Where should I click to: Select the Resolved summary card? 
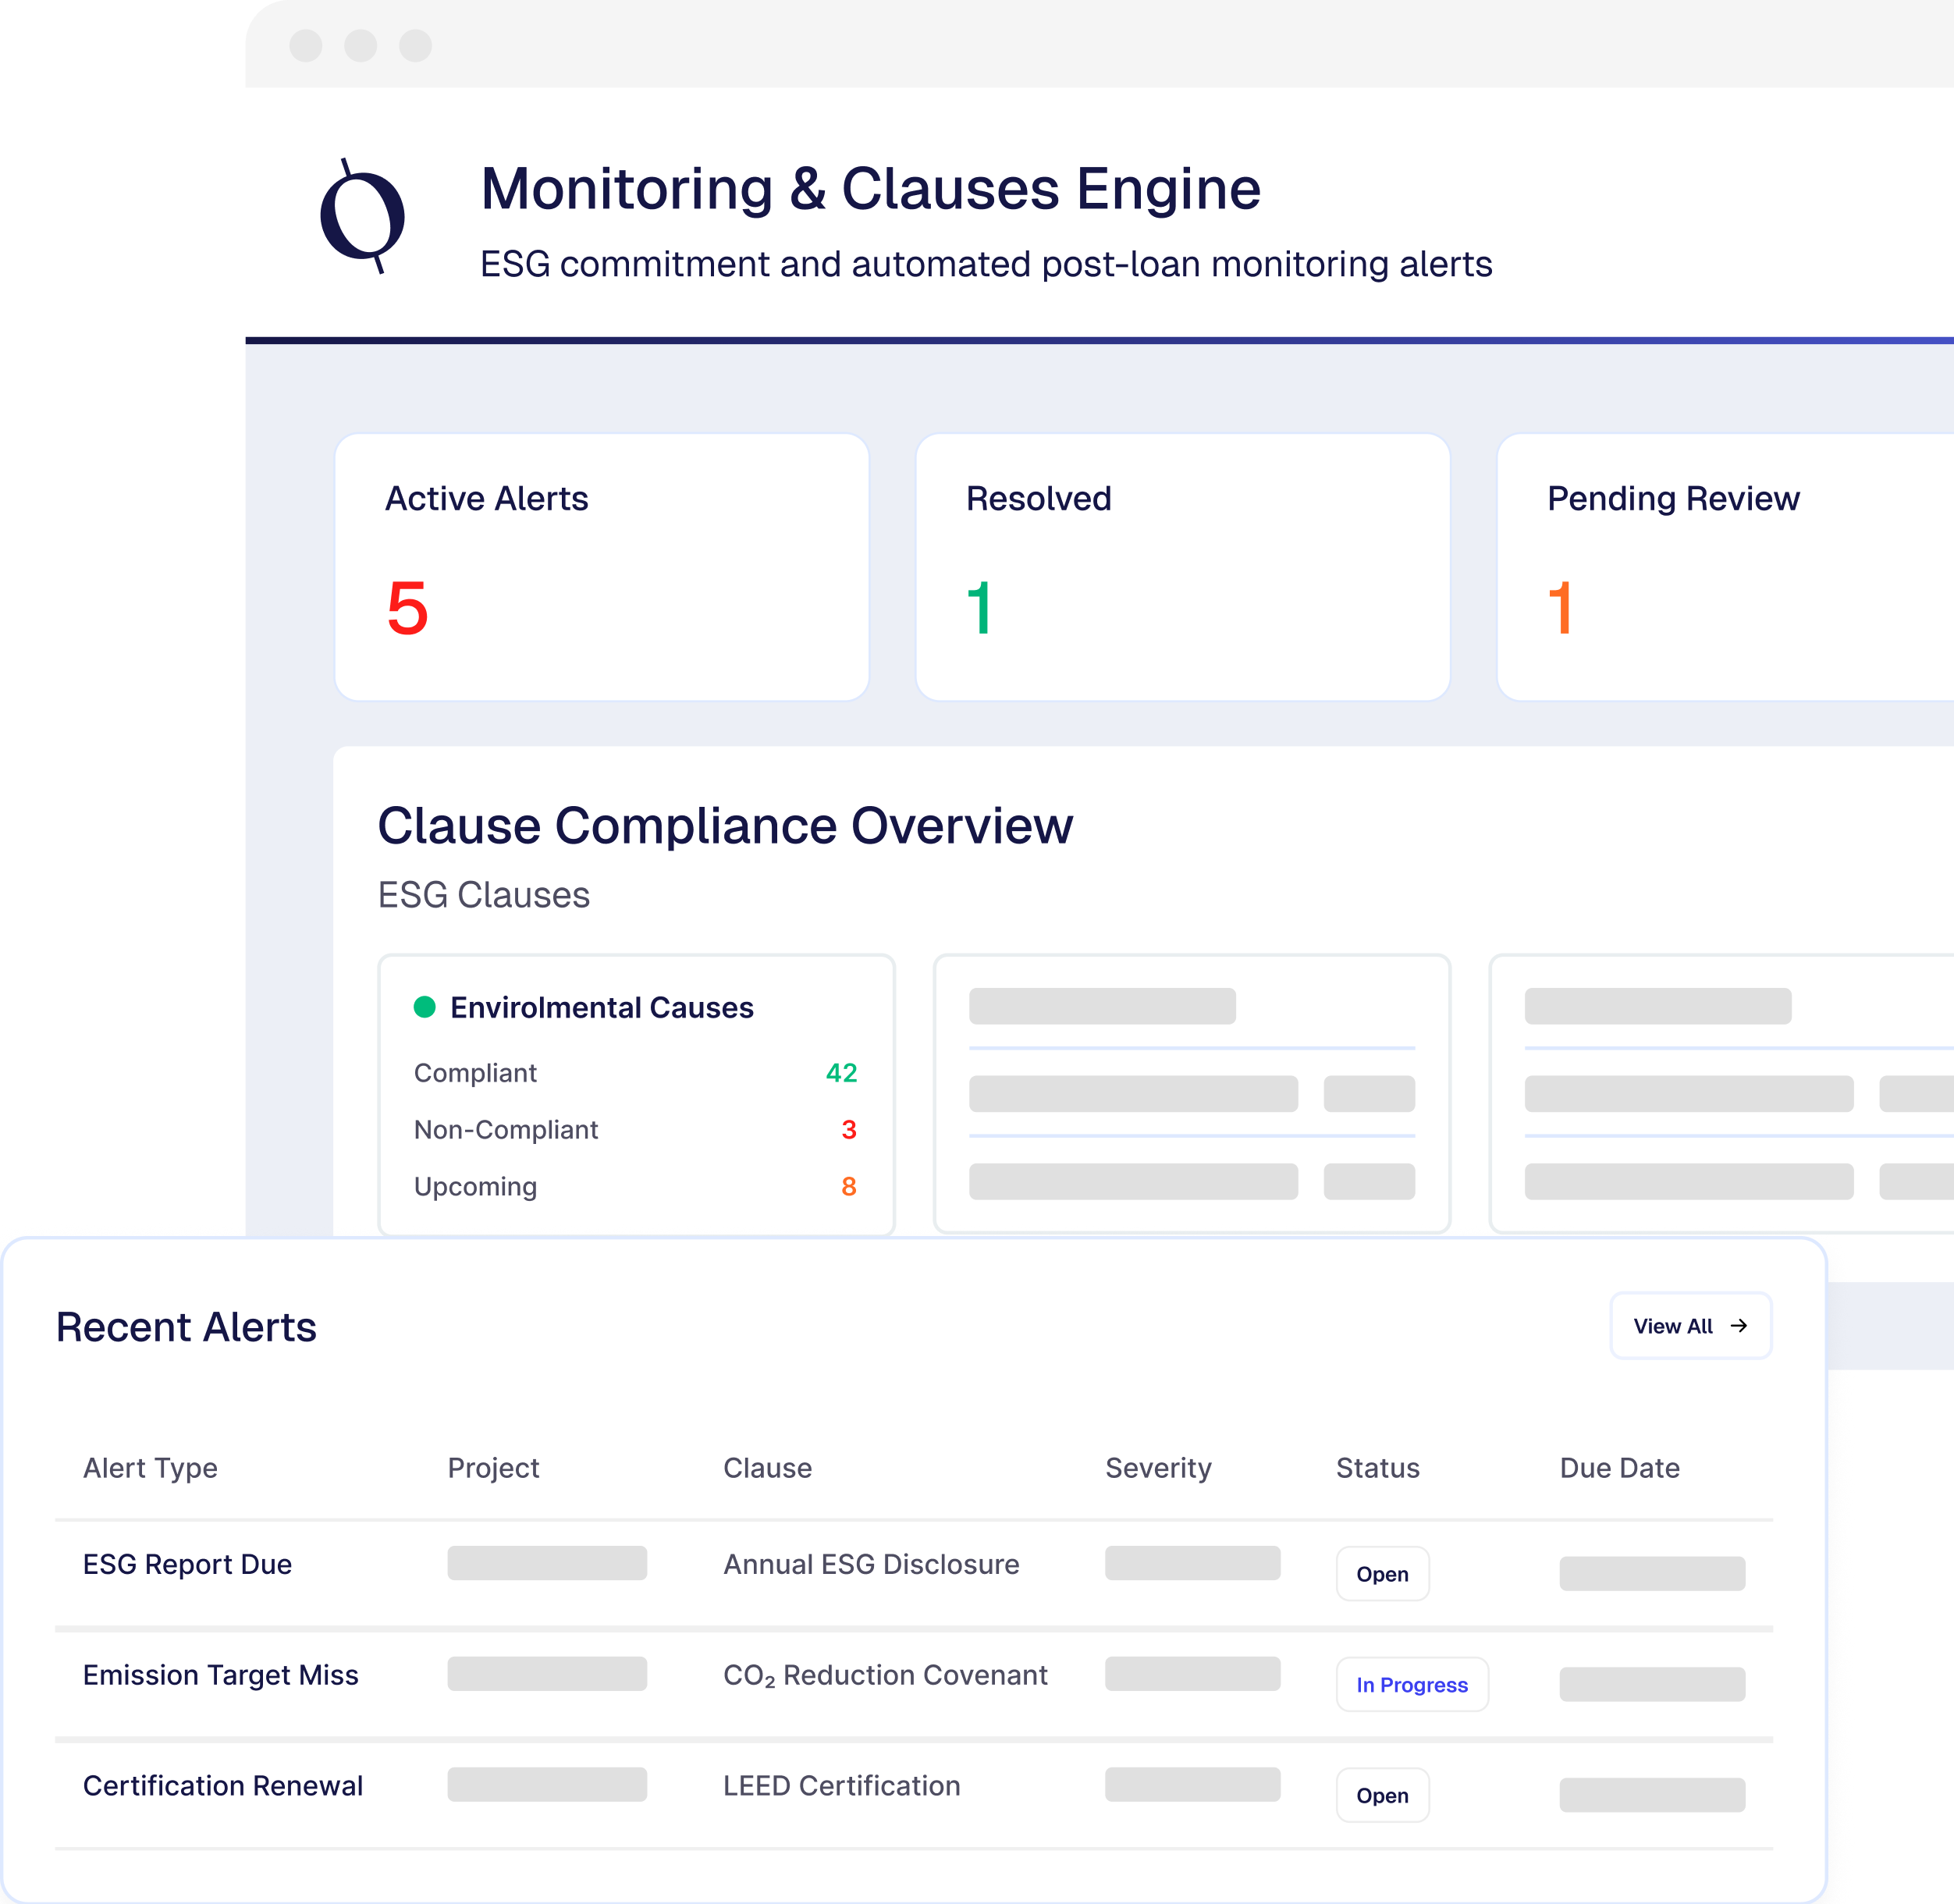click(1182, 566)
